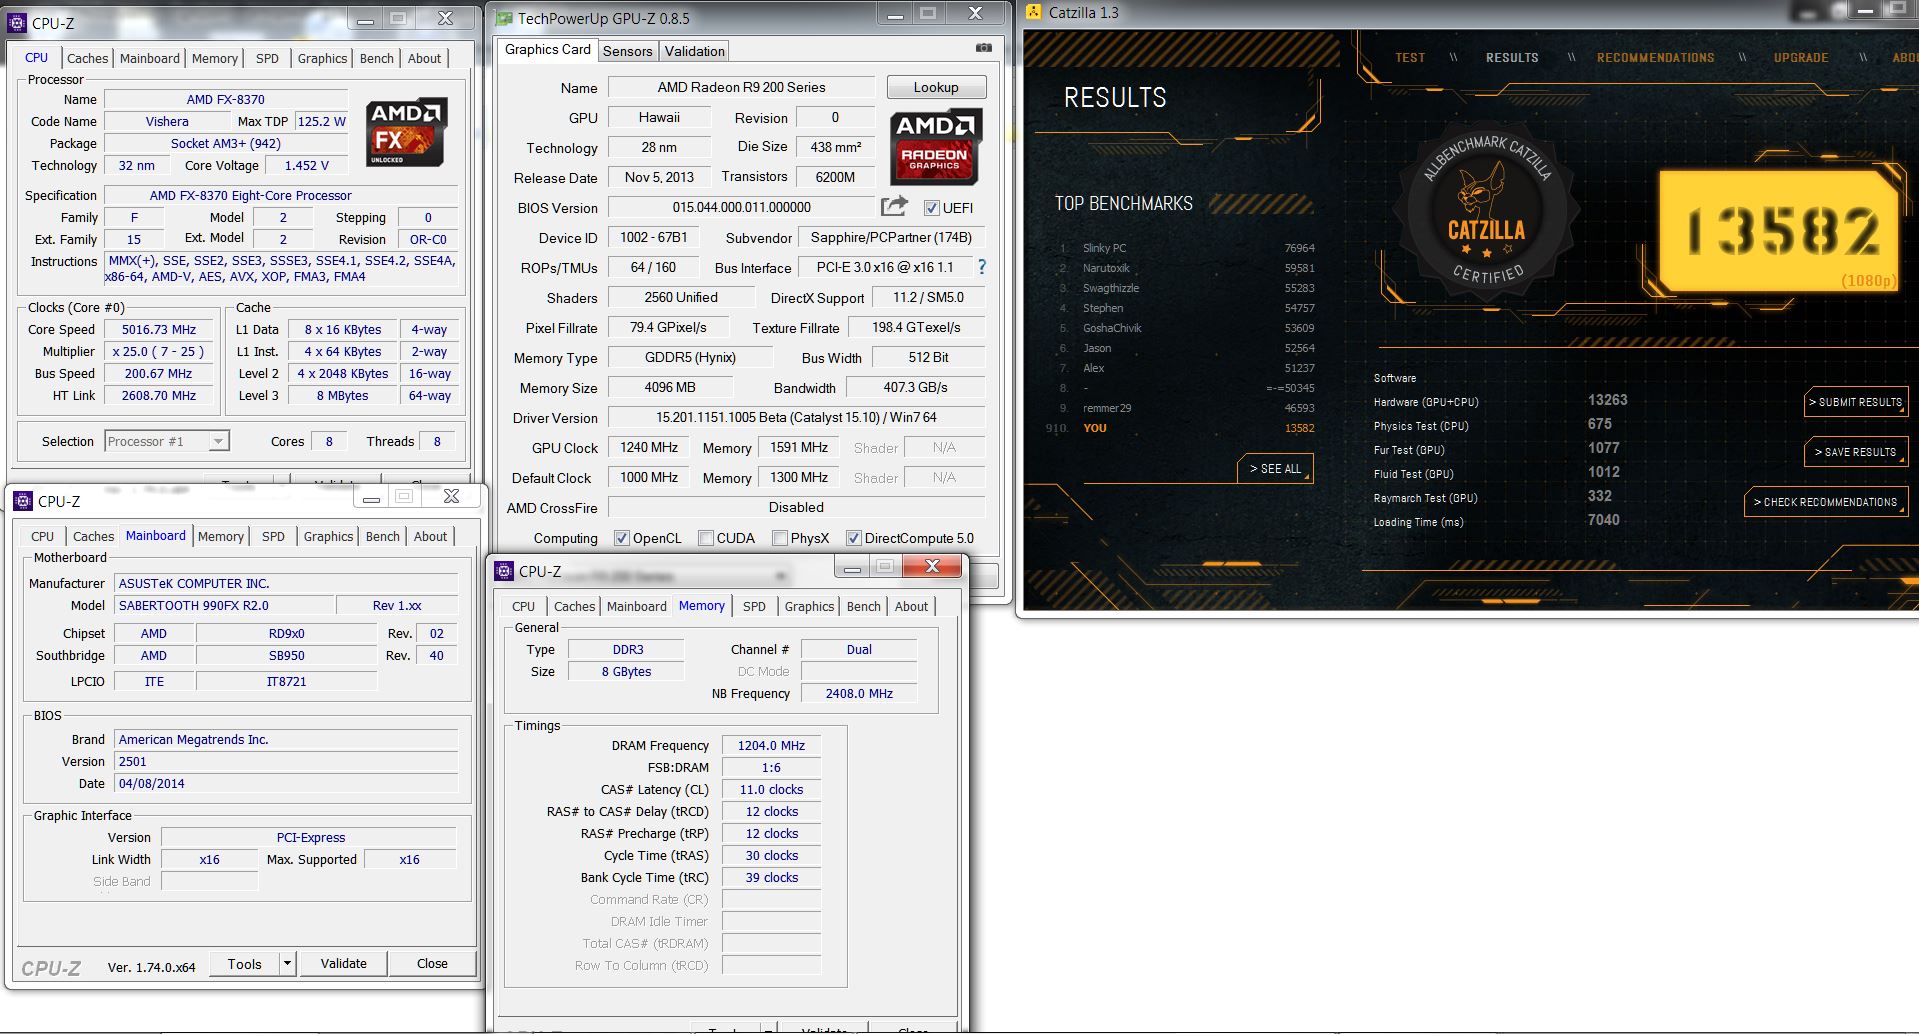Screen dimensions: 1919x1034
Task: Click the Close button in CPU-Z Mainboard window
Action: pyautogui.click(x=432, y=964)
